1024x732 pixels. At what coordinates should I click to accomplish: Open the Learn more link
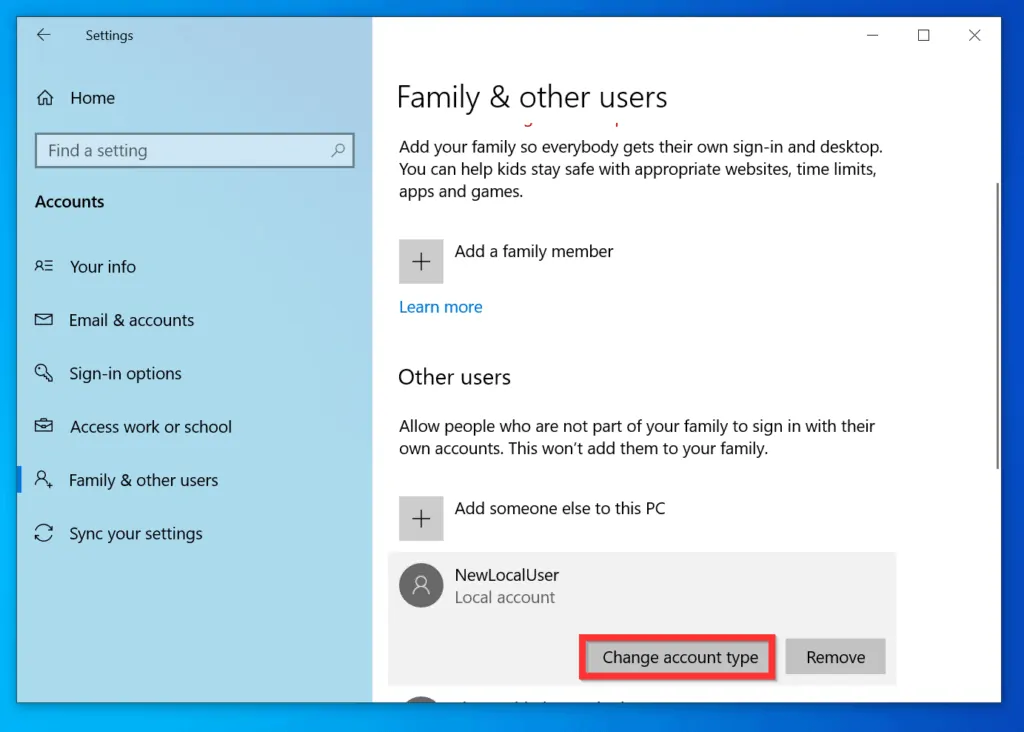441,307
